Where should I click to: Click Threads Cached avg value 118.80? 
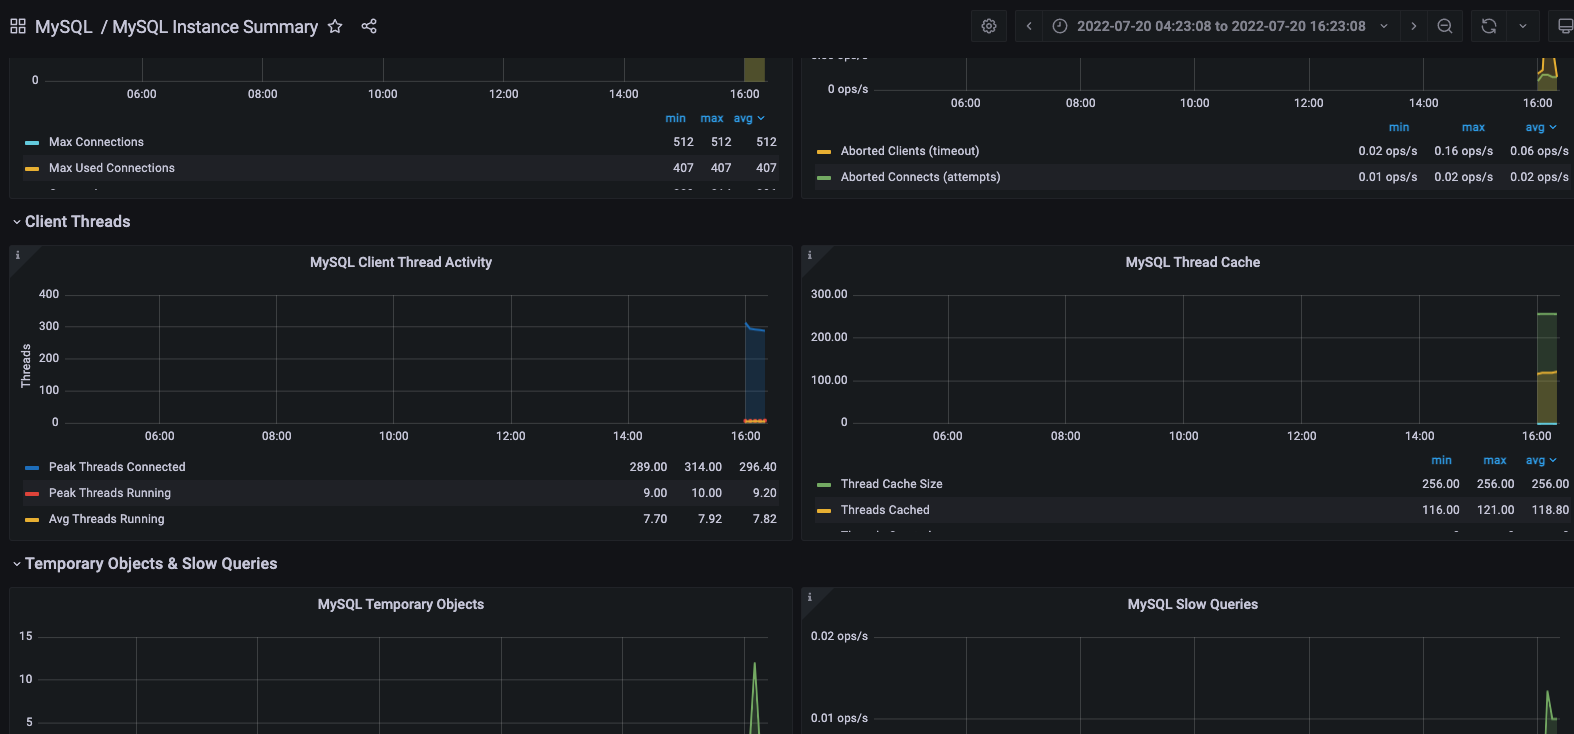click(x=1550, y=510)
